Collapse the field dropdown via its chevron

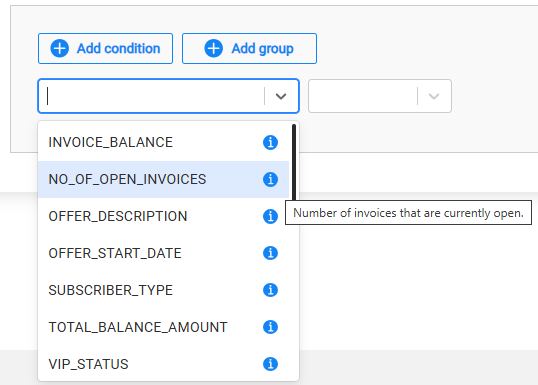pos(281,96)
